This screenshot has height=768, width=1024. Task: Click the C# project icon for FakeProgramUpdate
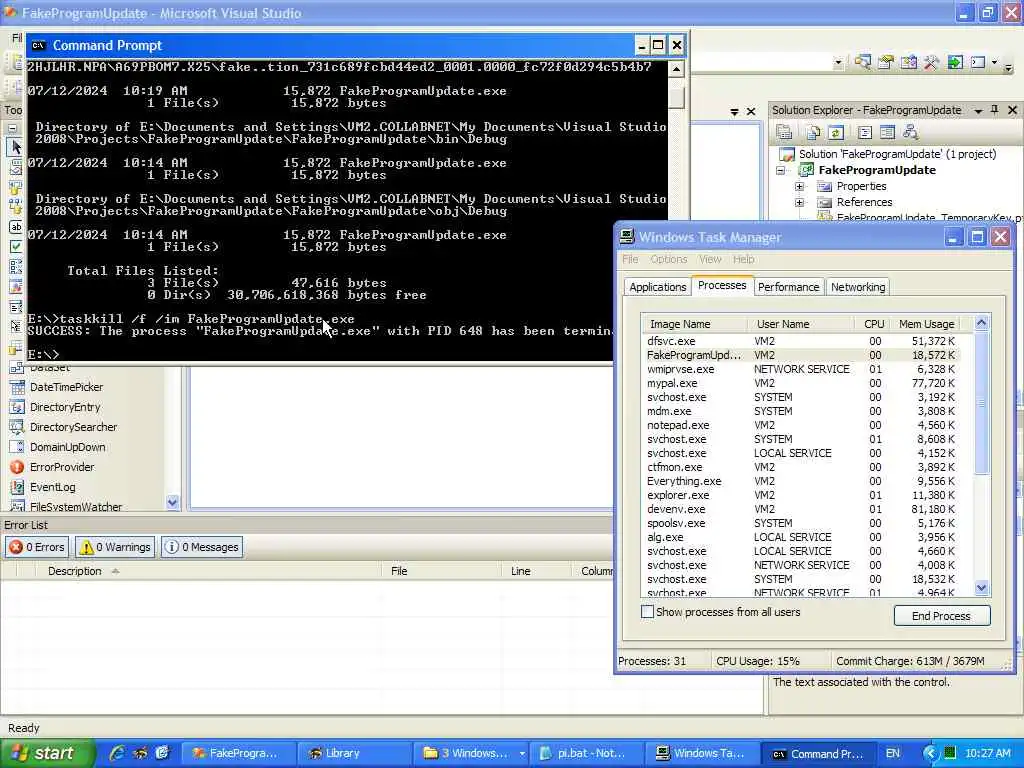click(807, 170)
